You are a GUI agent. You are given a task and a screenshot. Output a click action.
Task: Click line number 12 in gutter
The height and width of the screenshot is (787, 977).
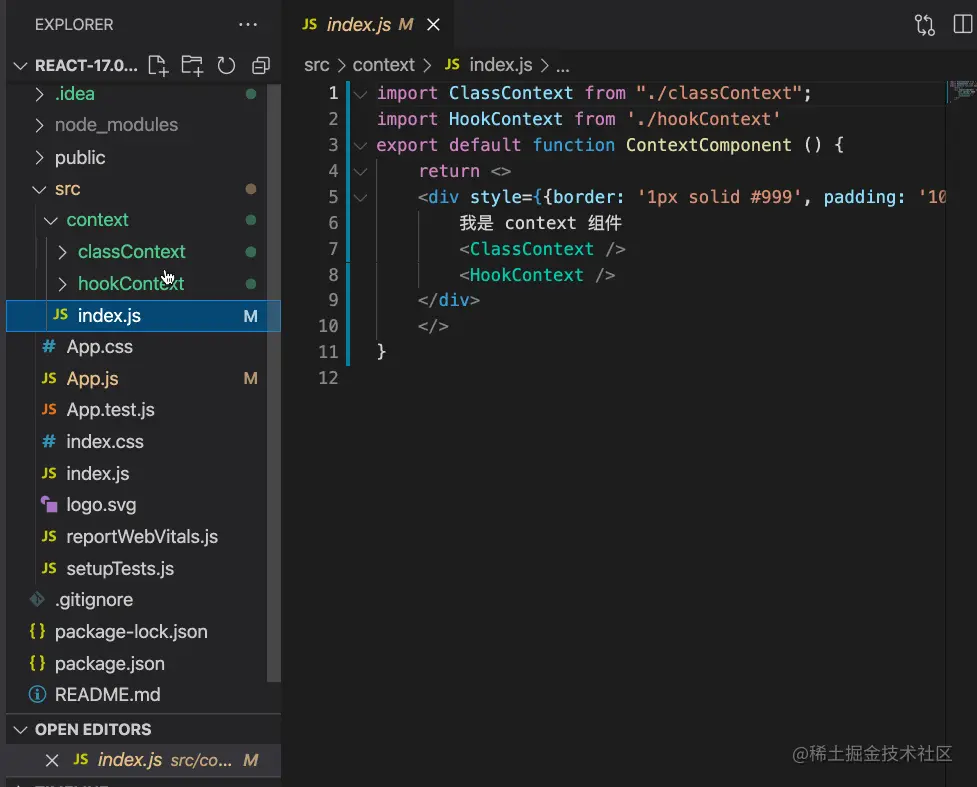[328, 378]
